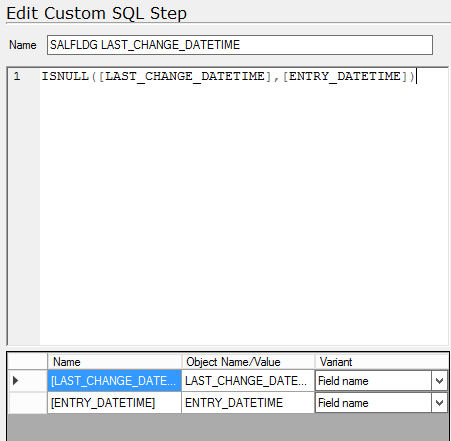Click the LAST_CHANGE_DATE... object value cell
This screenshot has height=441, width=451.
click(x=248, y=381)
